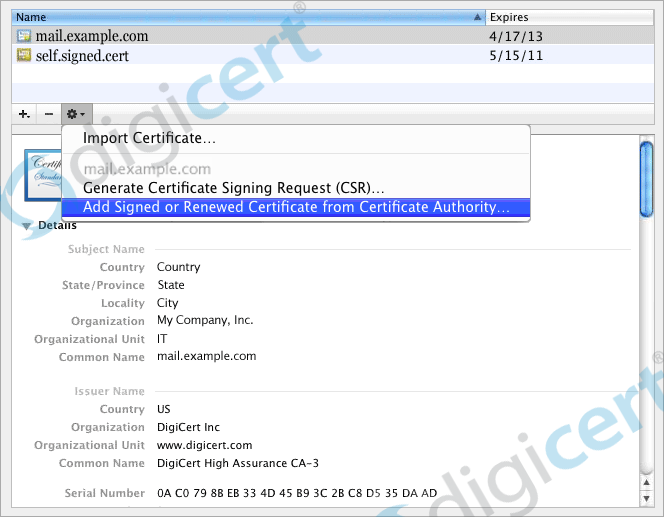Select the mail.example.com row in certificate list
The image size is (664, 517).
click(x=250, y=36)
